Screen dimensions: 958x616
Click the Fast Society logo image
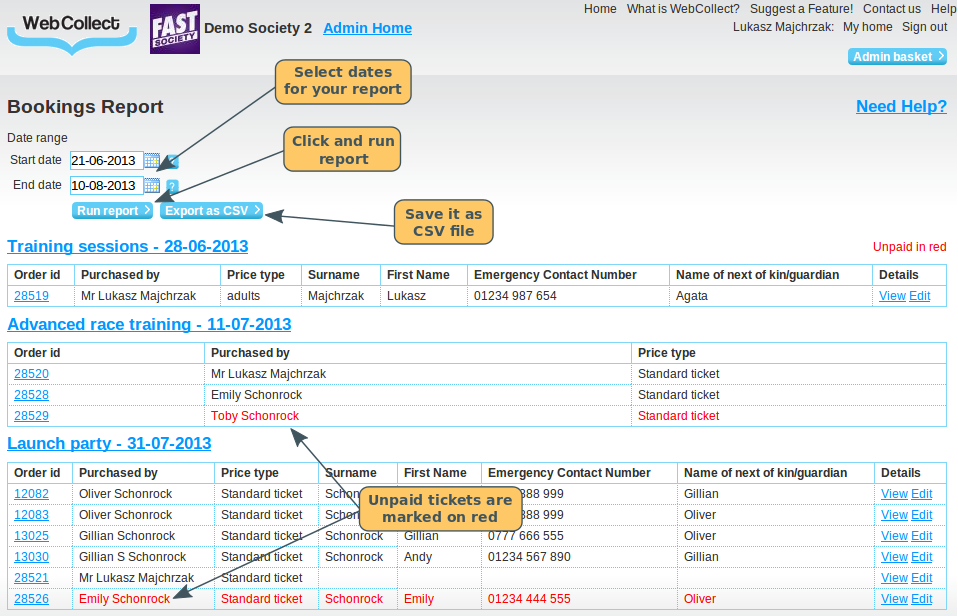[x=175, y=29]
